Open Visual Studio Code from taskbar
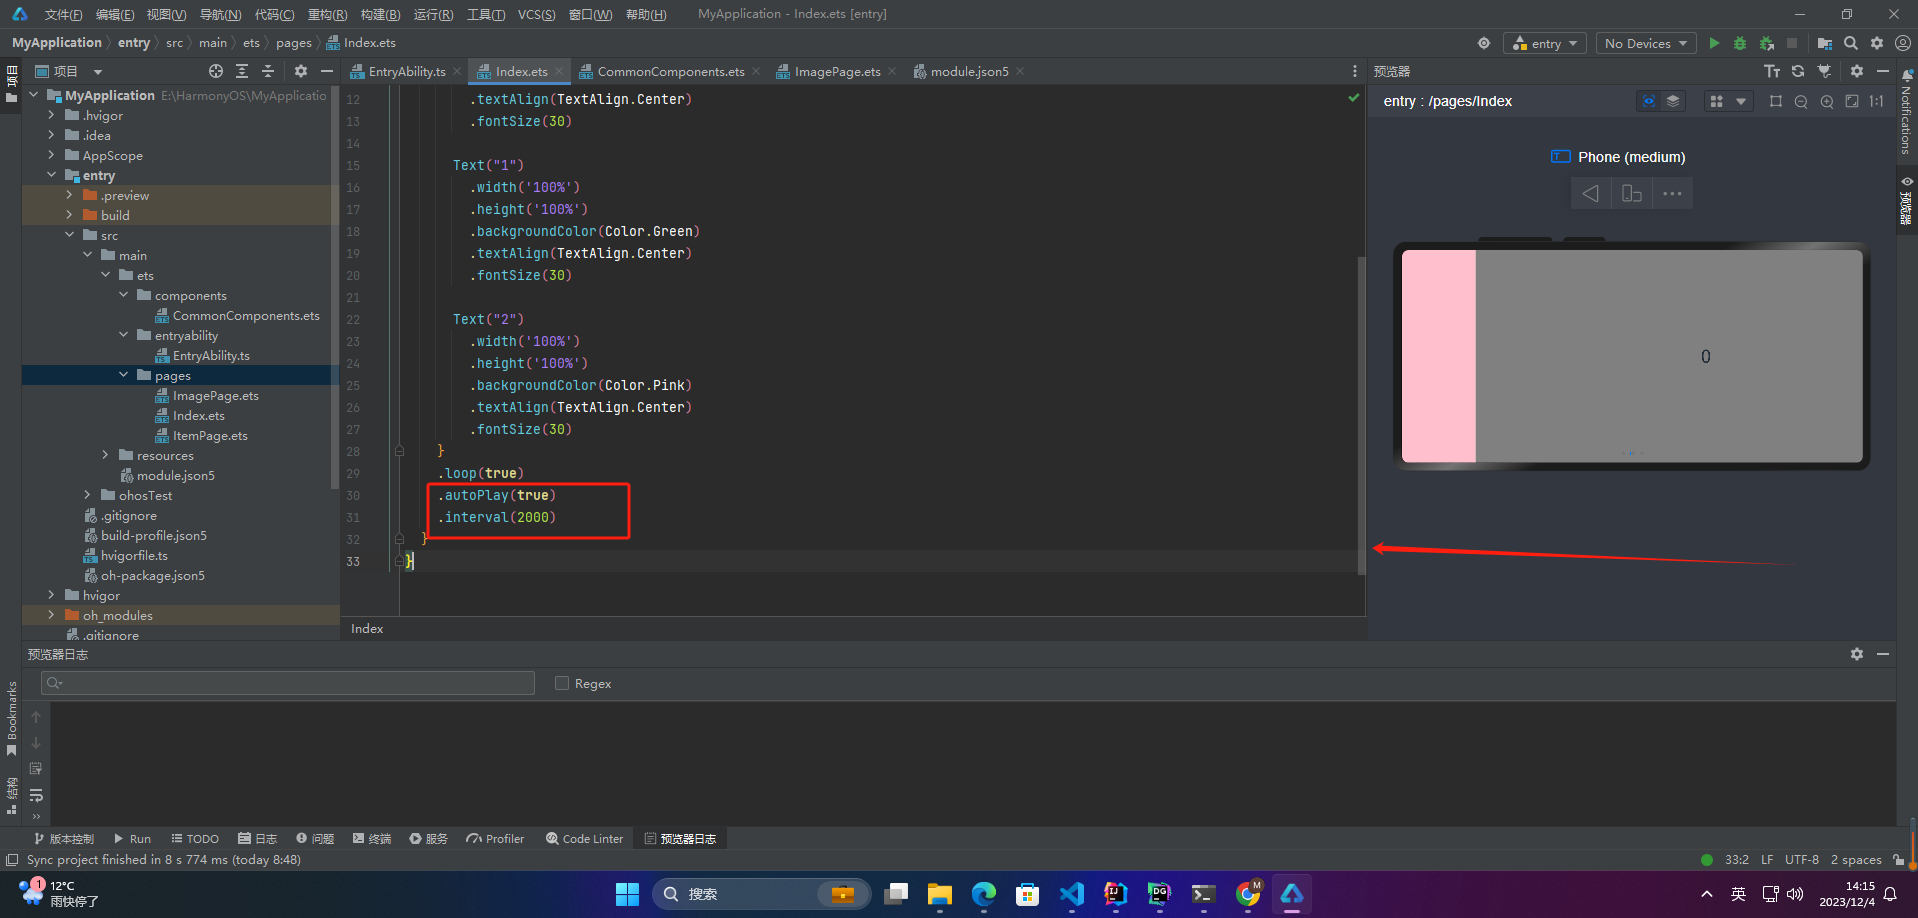The image size is (1918, 918). (x=1071, y=894)
